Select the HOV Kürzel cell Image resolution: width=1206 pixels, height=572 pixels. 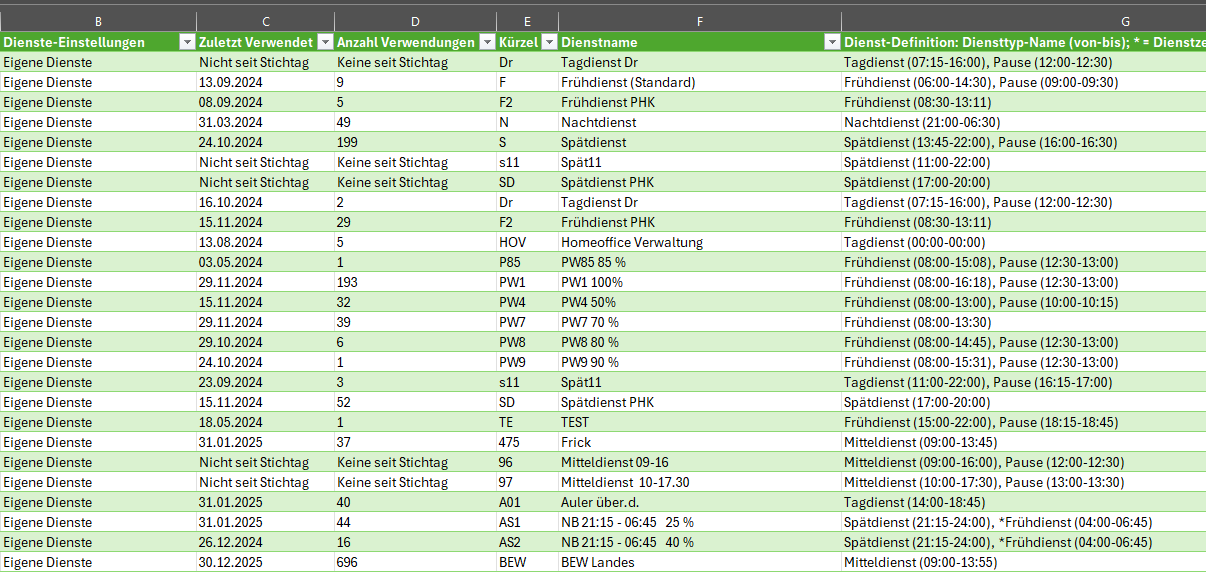[512, 242]
